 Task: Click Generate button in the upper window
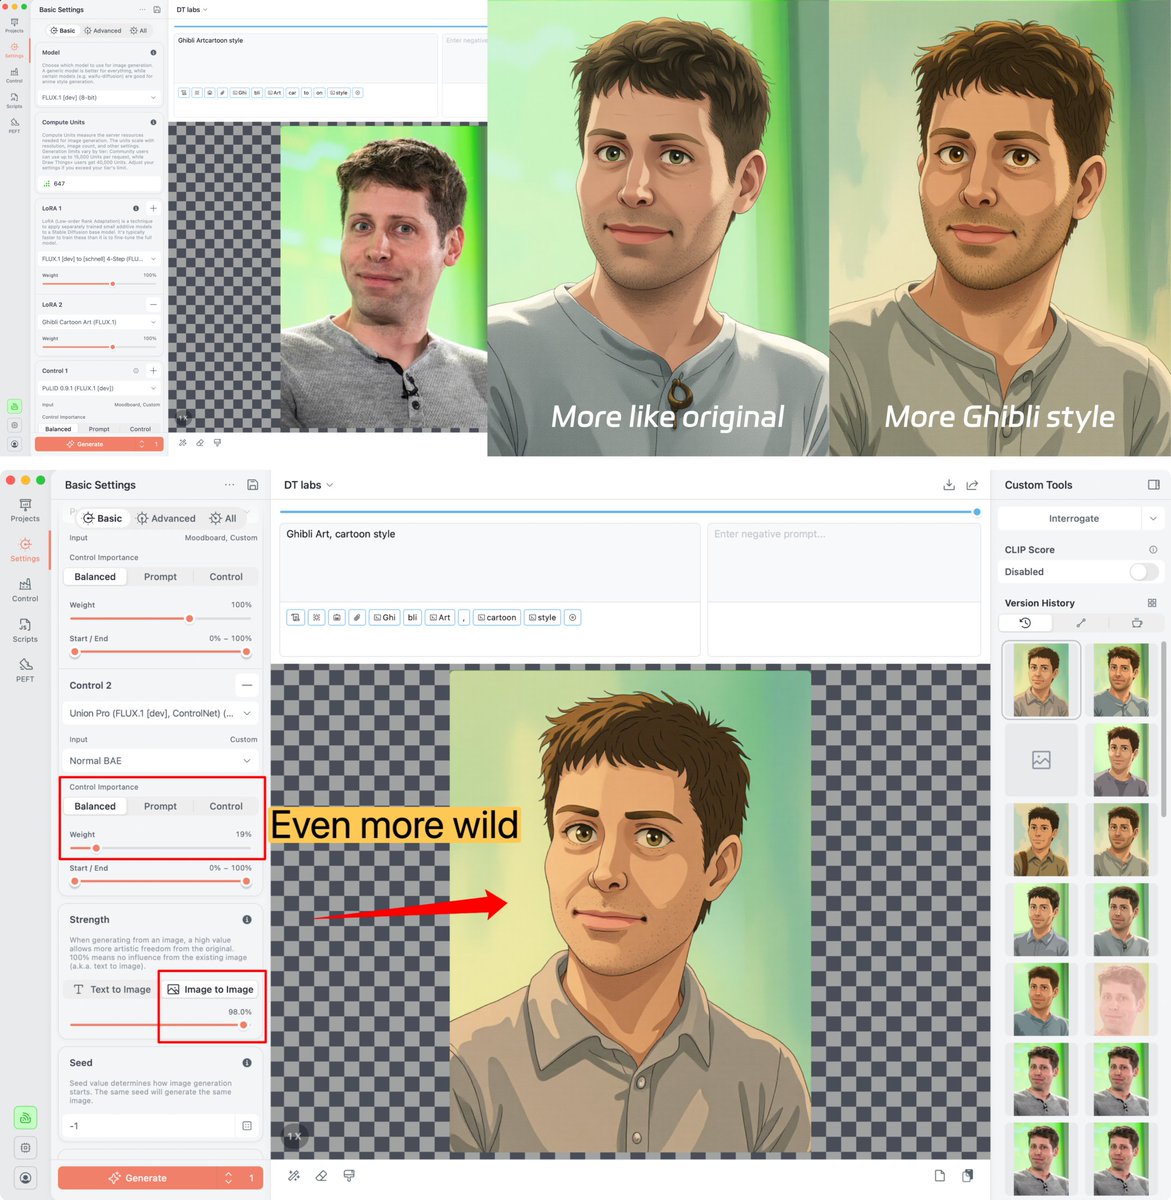(84, 444)
